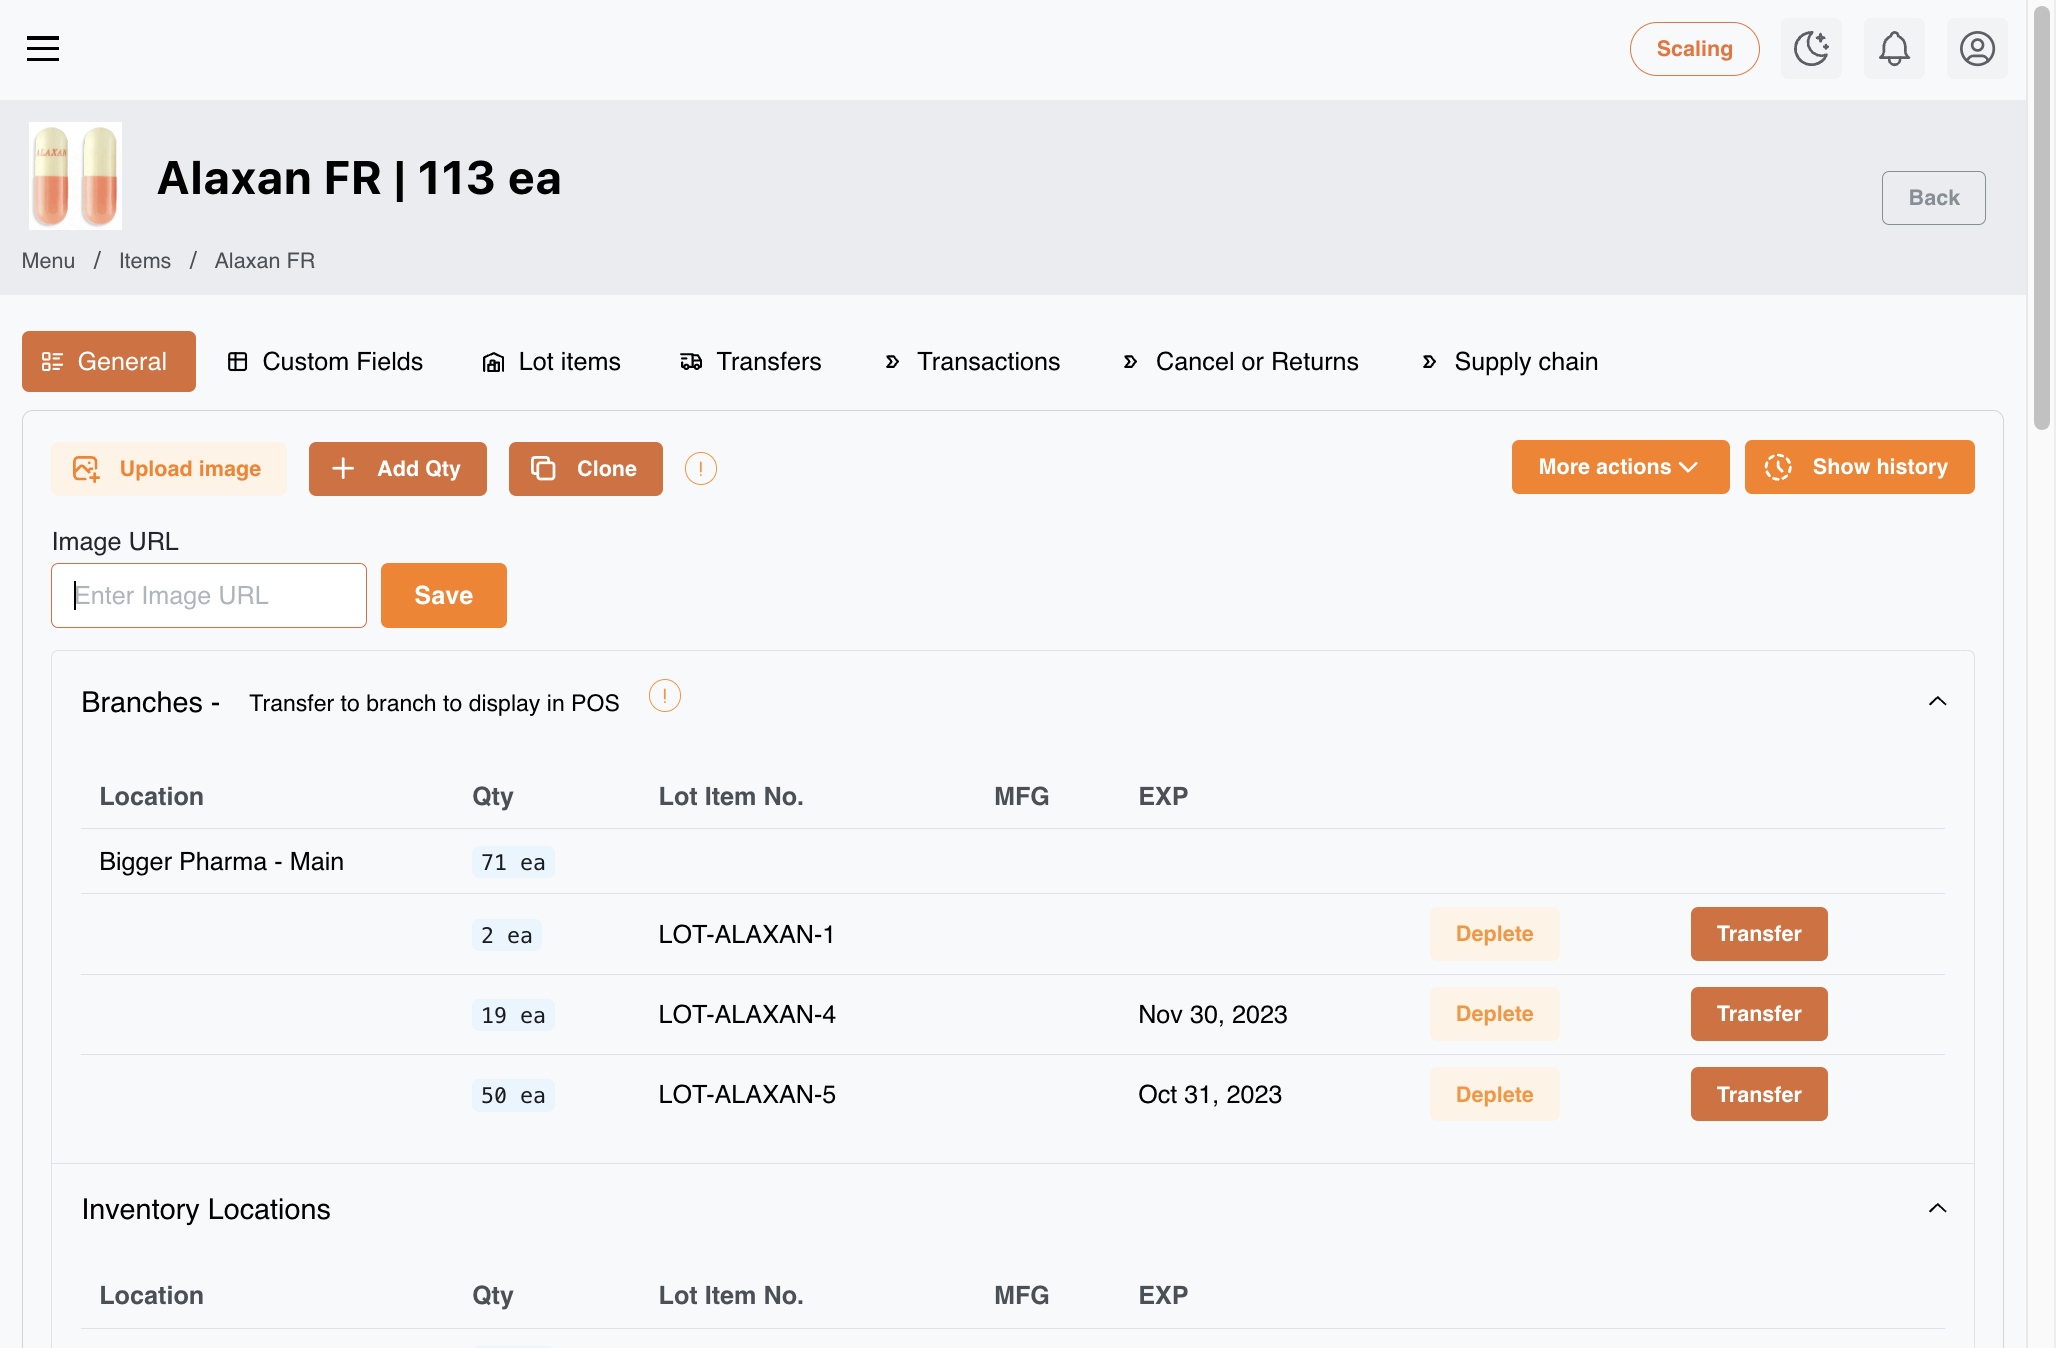This screenshot has height=1348, width=2056.
Task: Deplete lot LOT-ALAXAN-5
Action: (1494, 1094)
